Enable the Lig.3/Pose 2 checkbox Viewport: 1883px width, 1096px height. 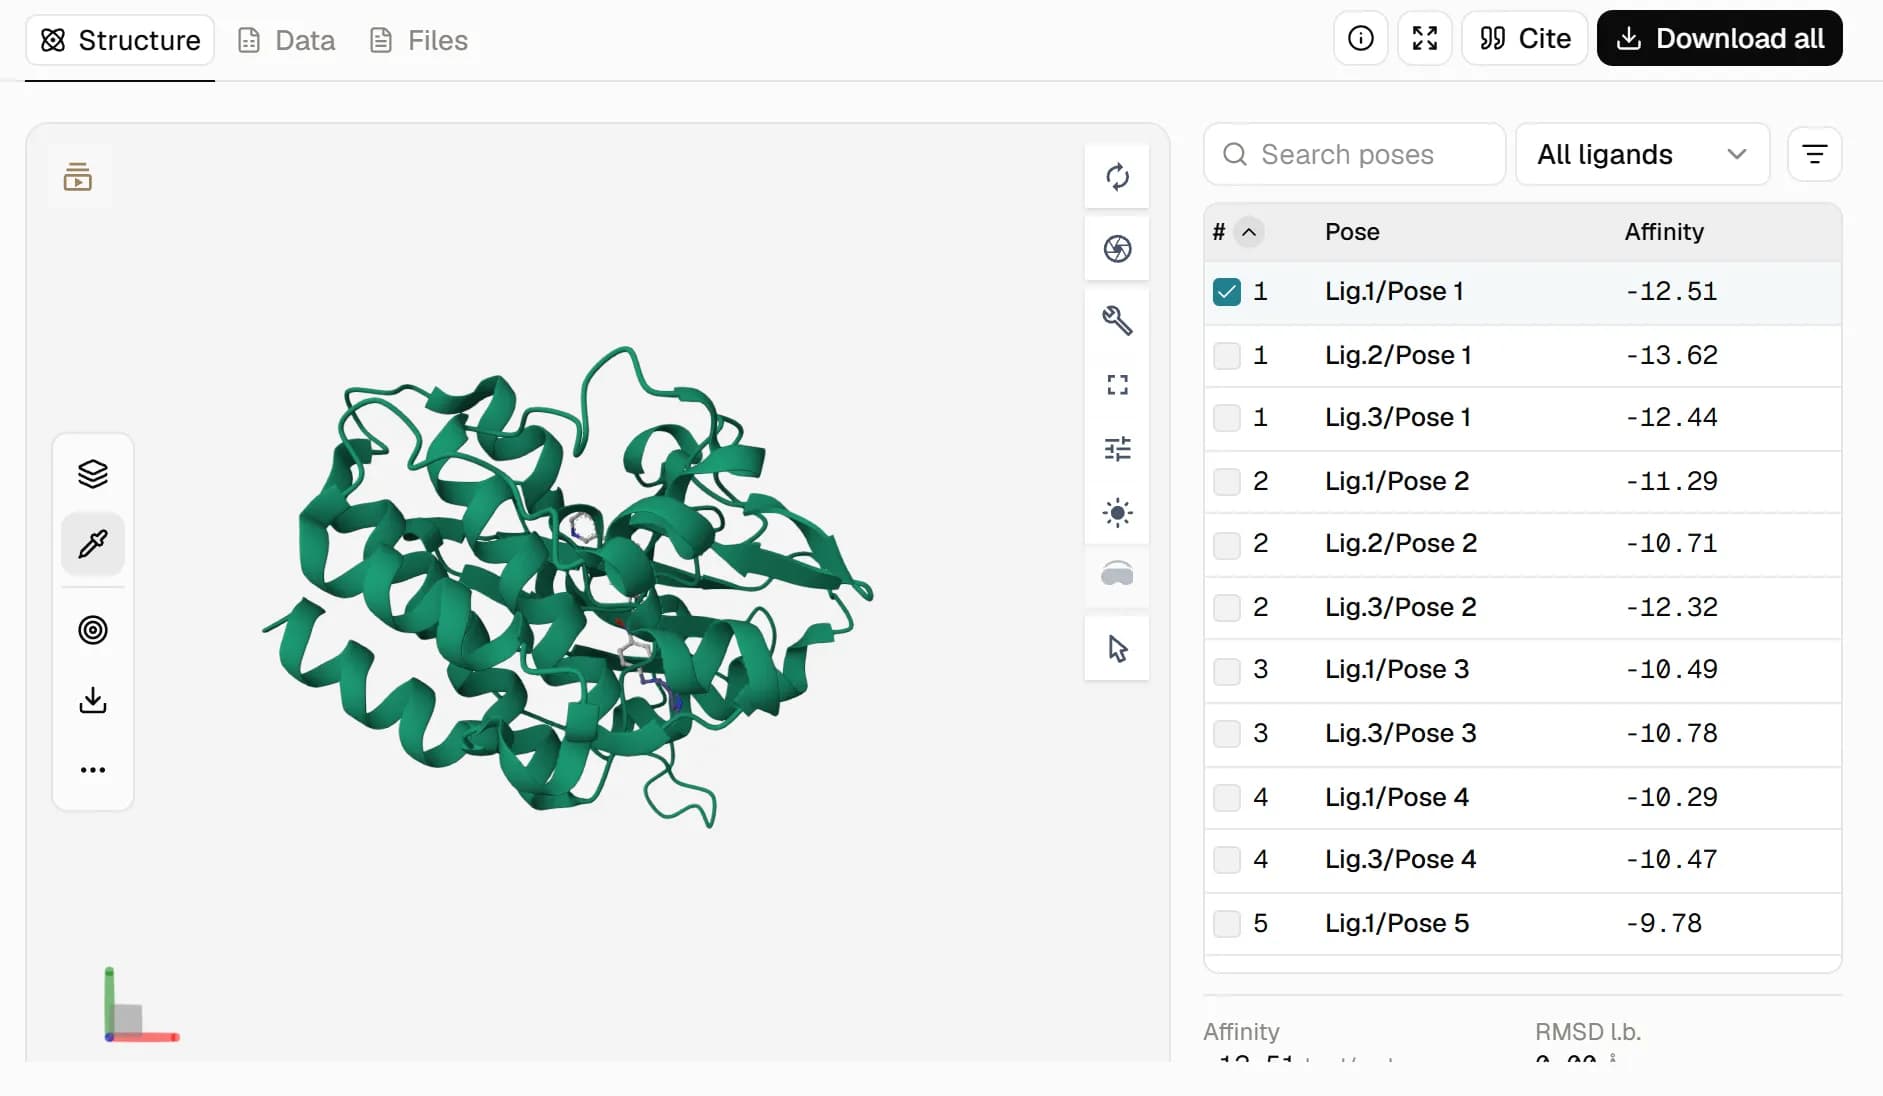coord(1227,608)
